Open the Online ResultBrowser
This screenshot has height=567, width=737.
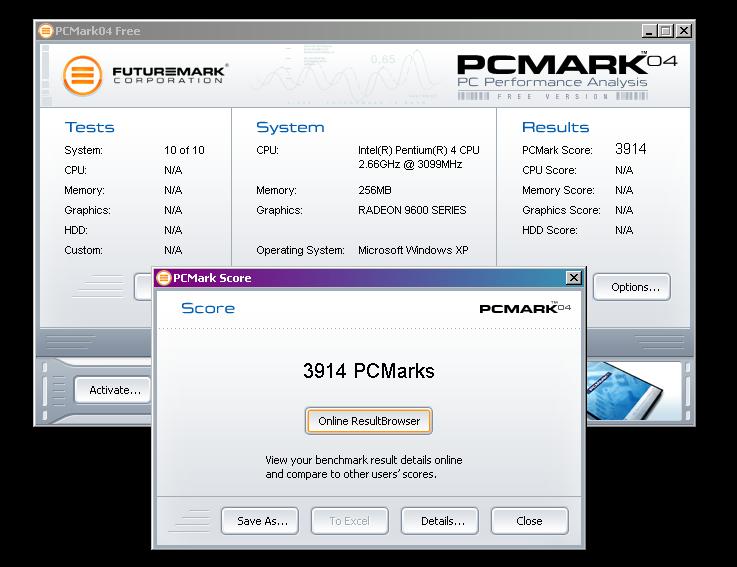(x=368, y=421)
